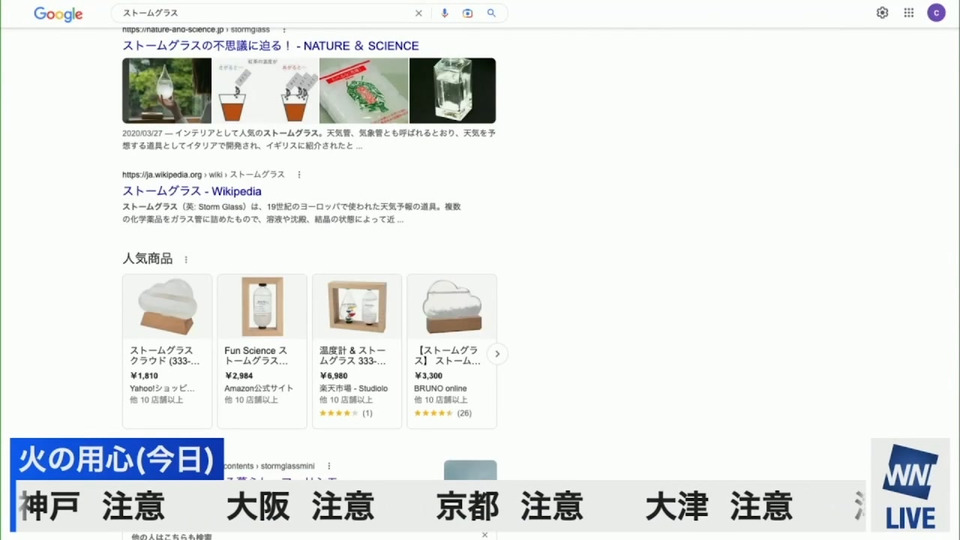This screenshot has width=960, height=540.
Task: Open the settings gear icon
Action: click(882, 12)
